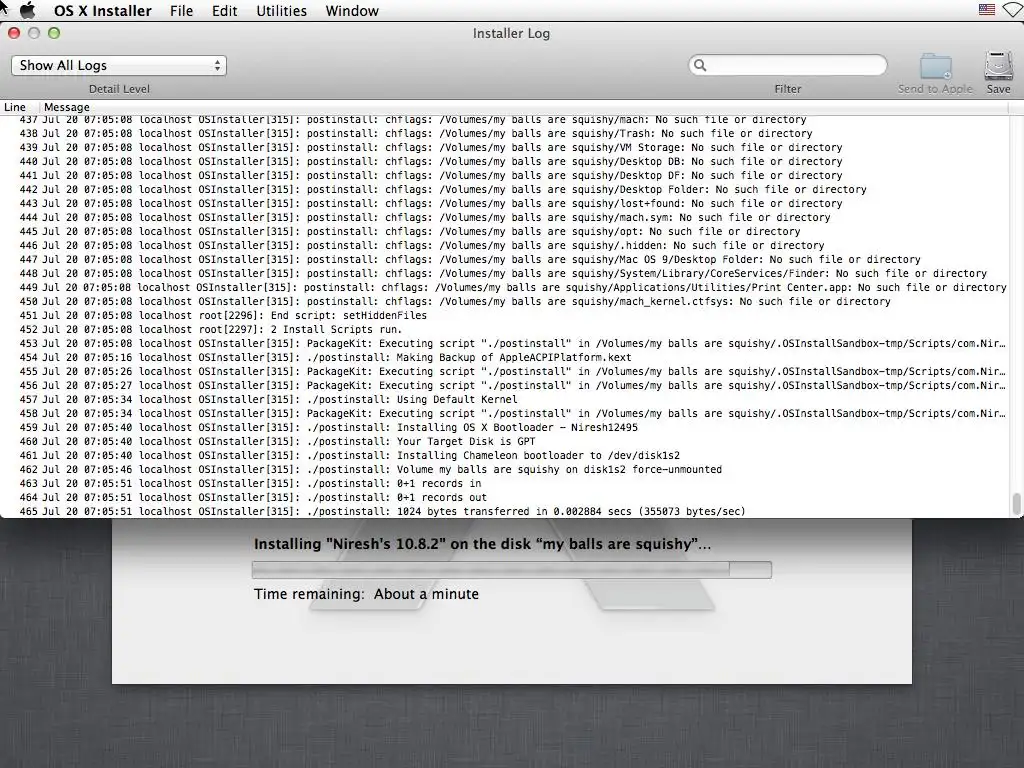Viewport: 1024px width, 768px height.
Task: Open the Window menu
Action: 352,11
